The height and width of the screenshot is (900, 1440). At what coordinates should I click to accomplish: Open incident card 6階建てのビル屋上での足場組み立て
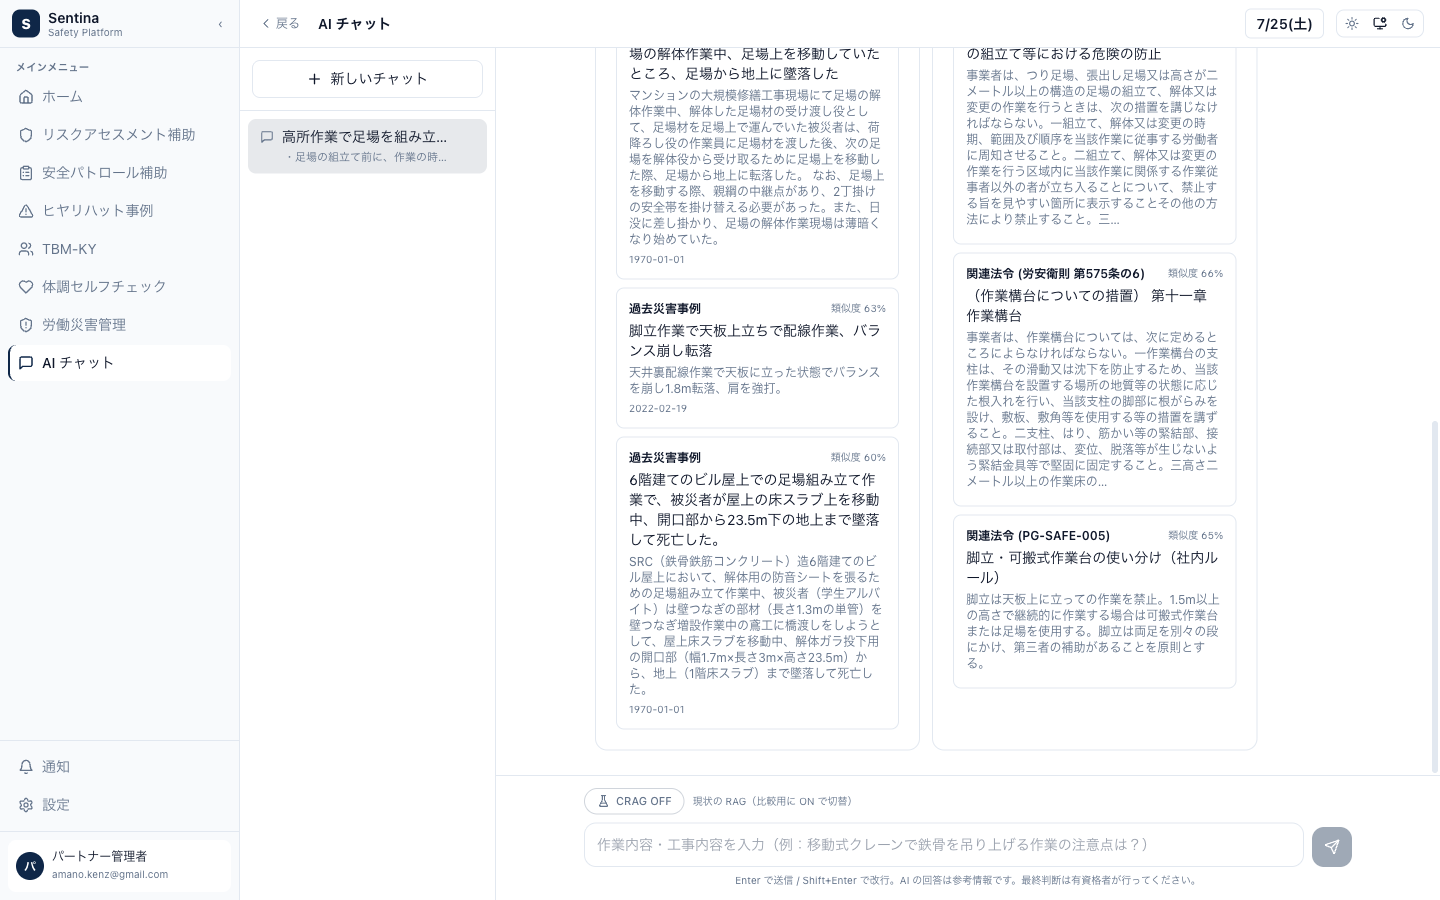coord(757,583)
